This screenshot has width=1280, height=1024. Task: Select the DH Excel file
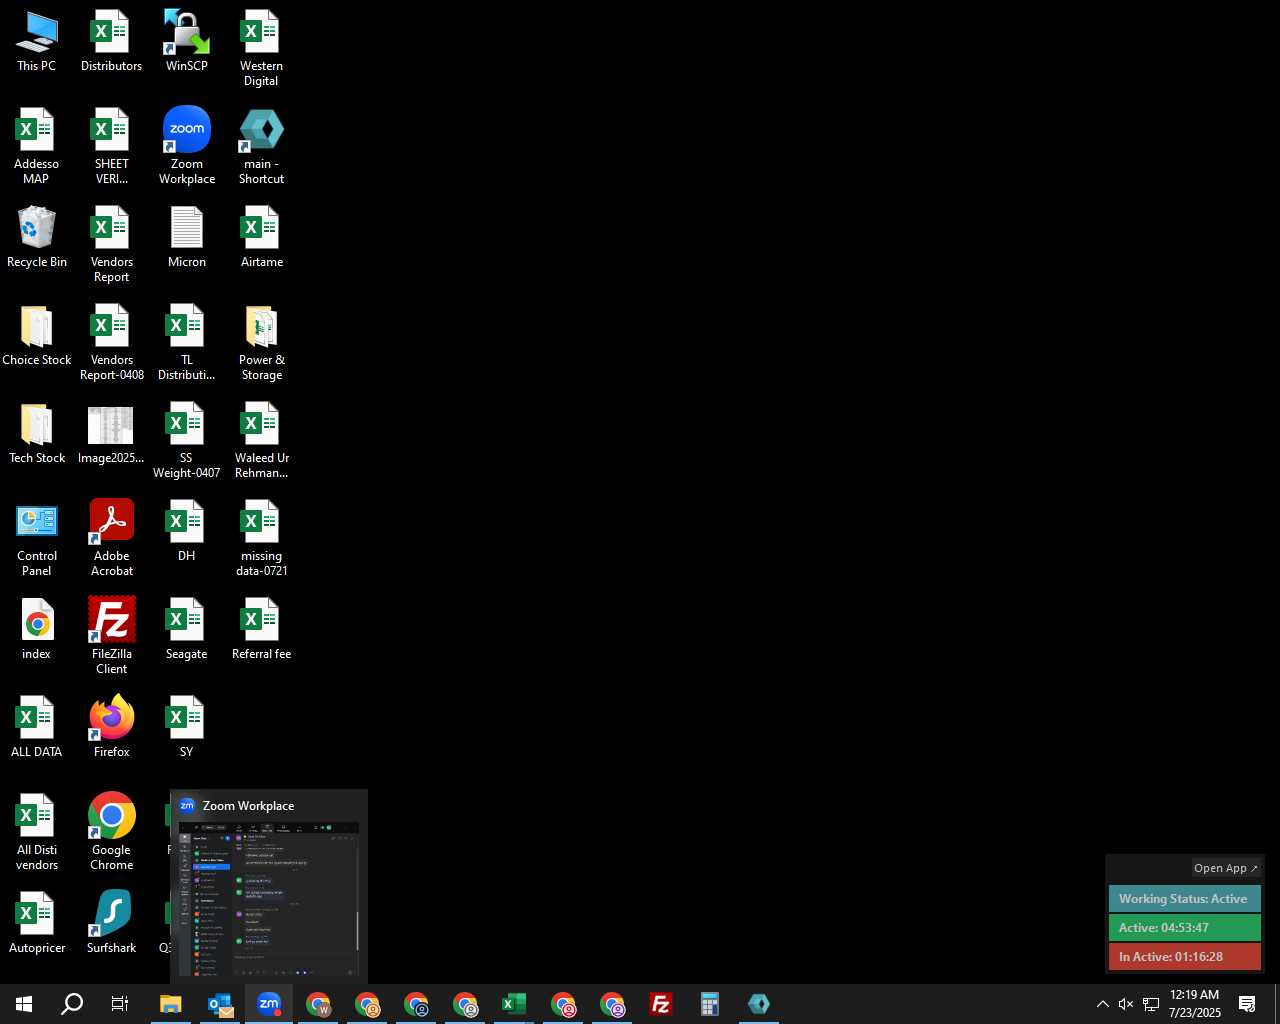point(187,532)
